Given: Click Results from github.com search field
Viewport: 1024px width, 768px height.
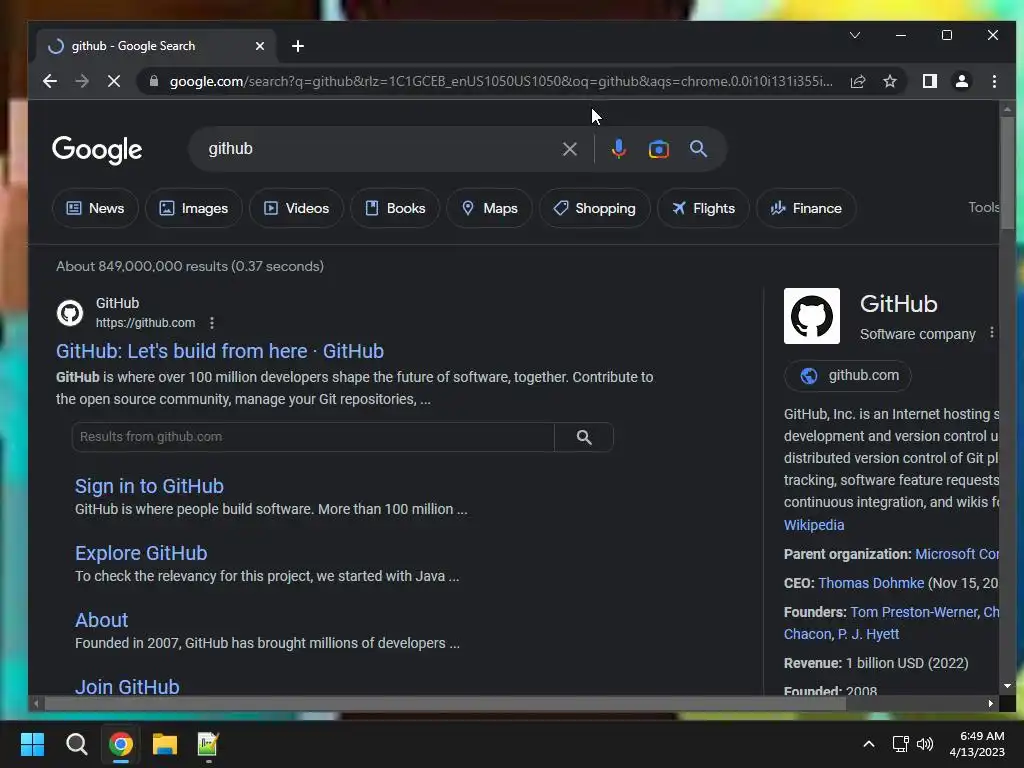Looking at the screenshot, I should tap(313, 437).
